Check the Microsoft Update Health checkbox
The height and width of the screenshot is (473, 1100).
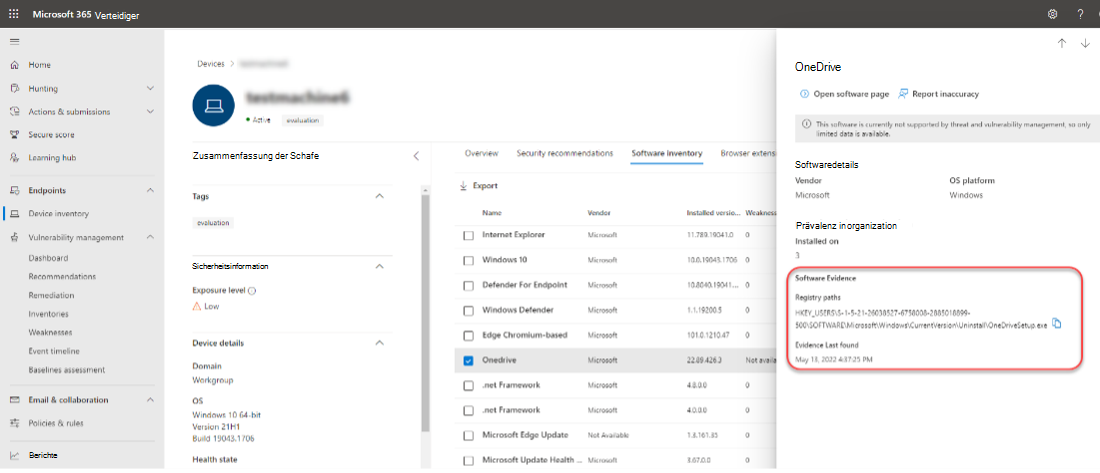[468, 461]
